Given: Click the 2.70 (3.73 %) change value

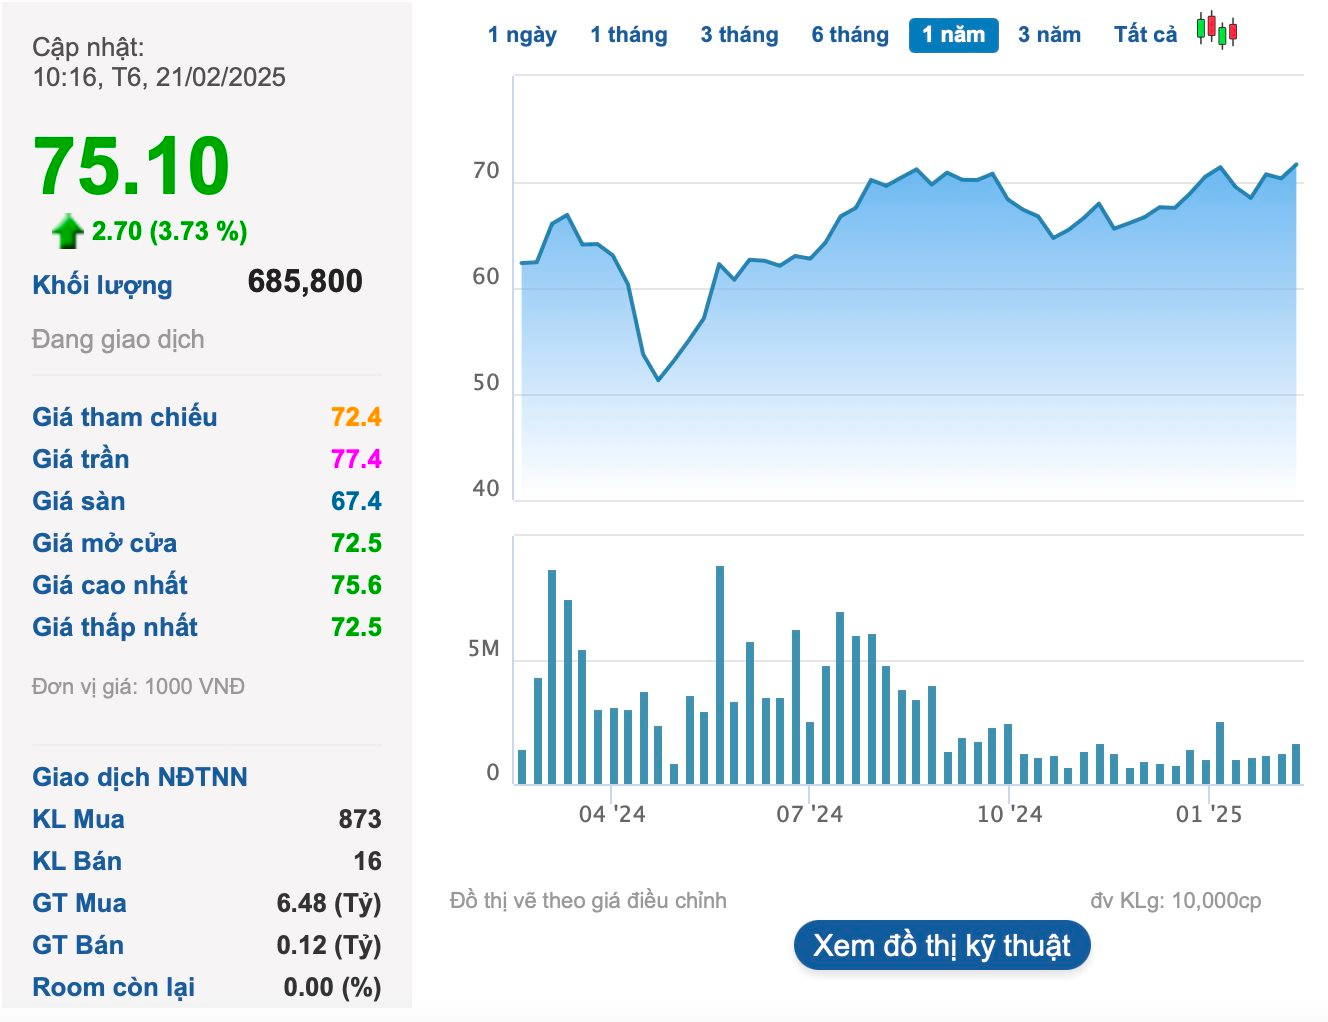Looking at the screenshot, I should click(x=169, y=231).
